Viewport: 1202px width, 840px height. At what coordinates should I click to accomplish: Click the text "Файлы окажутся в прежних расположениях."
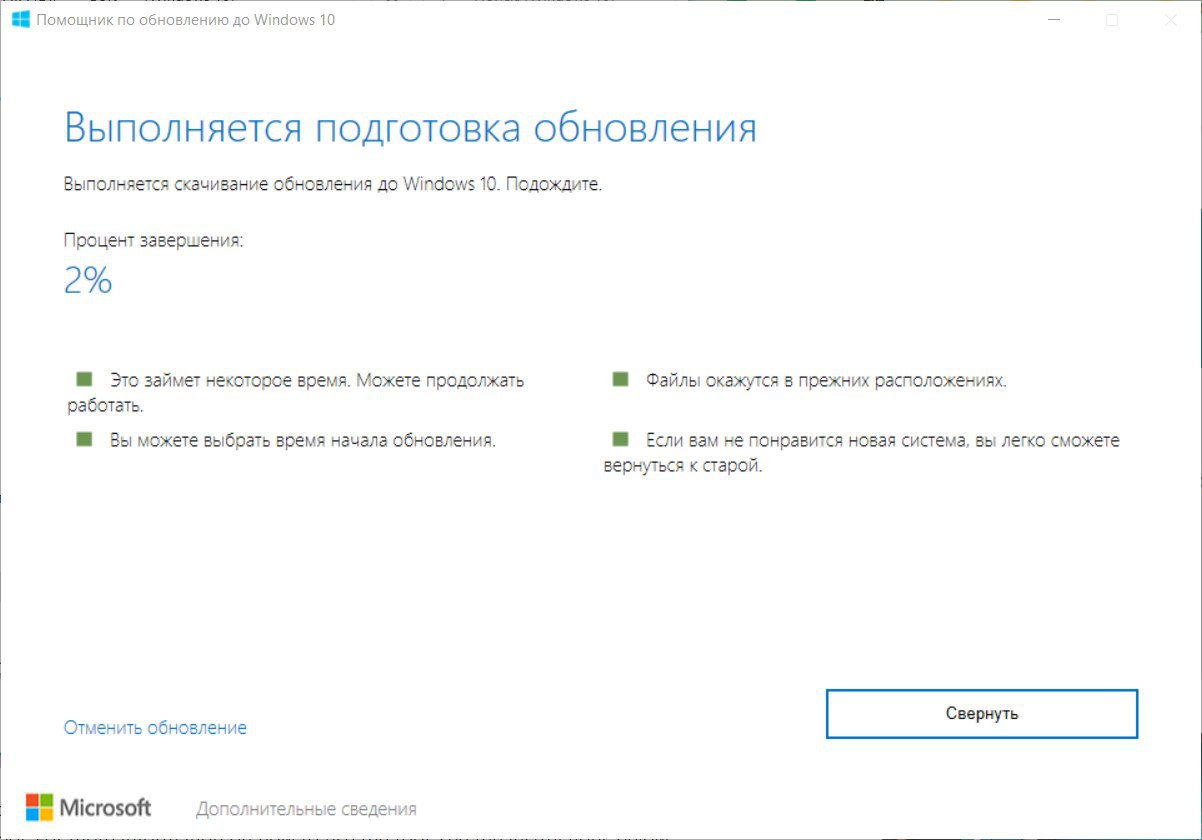point(826,381)
